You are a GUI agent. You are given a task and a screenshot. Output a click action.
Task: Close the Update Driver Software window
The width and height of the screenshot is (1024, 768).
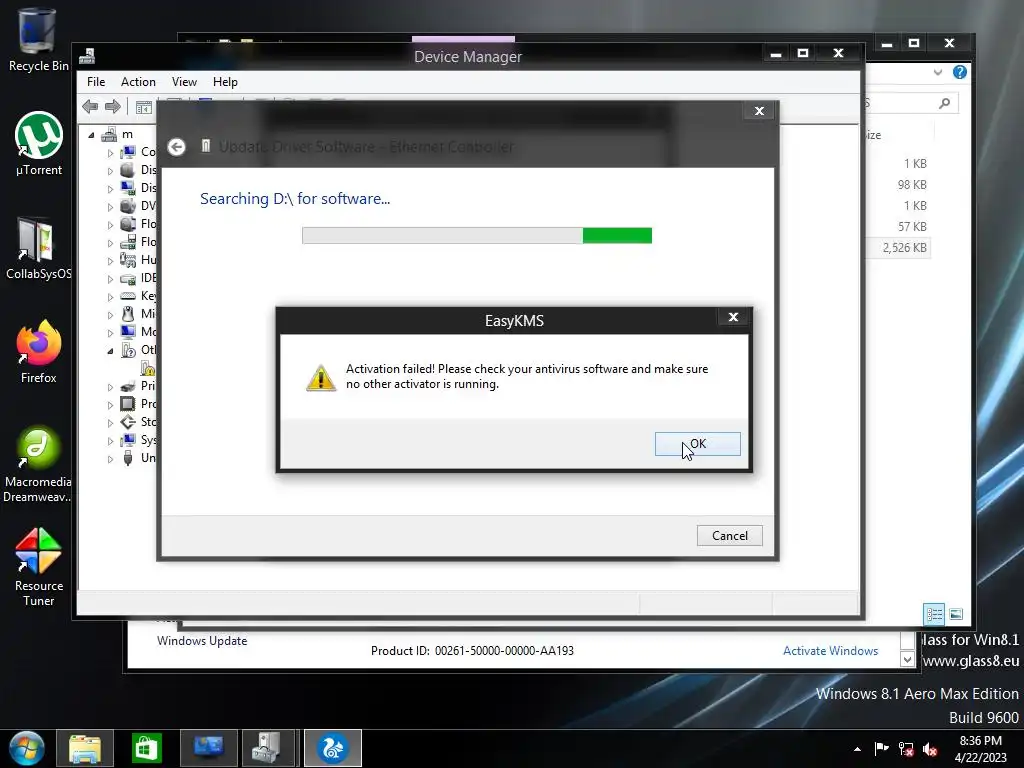pyautogui.click(x=759, y=111)
